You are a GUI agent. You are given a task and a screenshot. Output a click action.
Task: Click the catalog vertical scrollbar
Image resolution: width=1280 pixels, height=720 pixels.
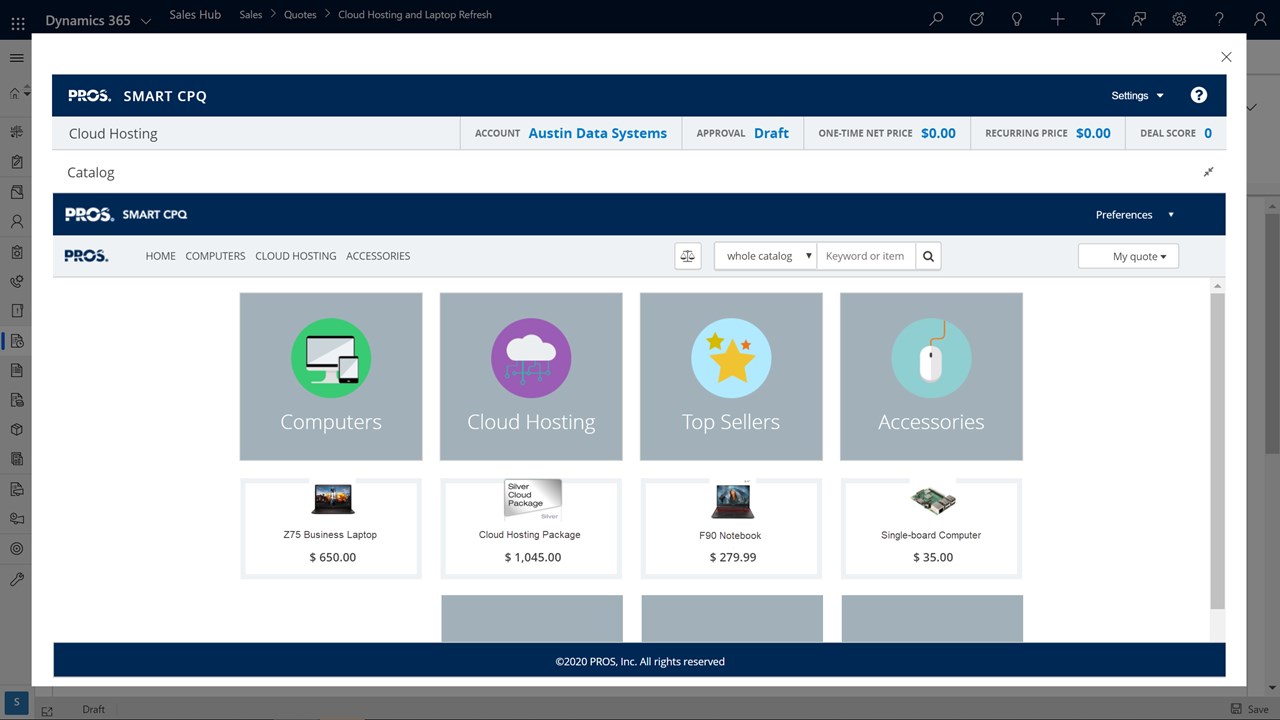point(1217,450)
